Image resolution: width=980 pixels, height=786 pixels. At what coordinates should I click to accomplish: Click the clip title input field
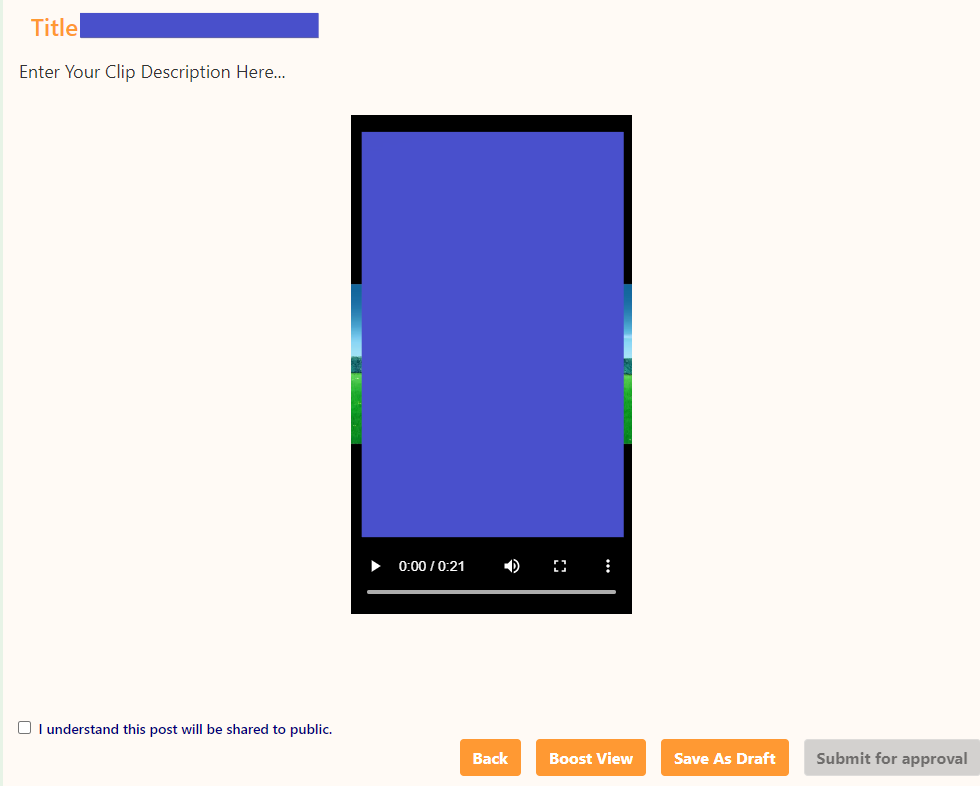198,26
